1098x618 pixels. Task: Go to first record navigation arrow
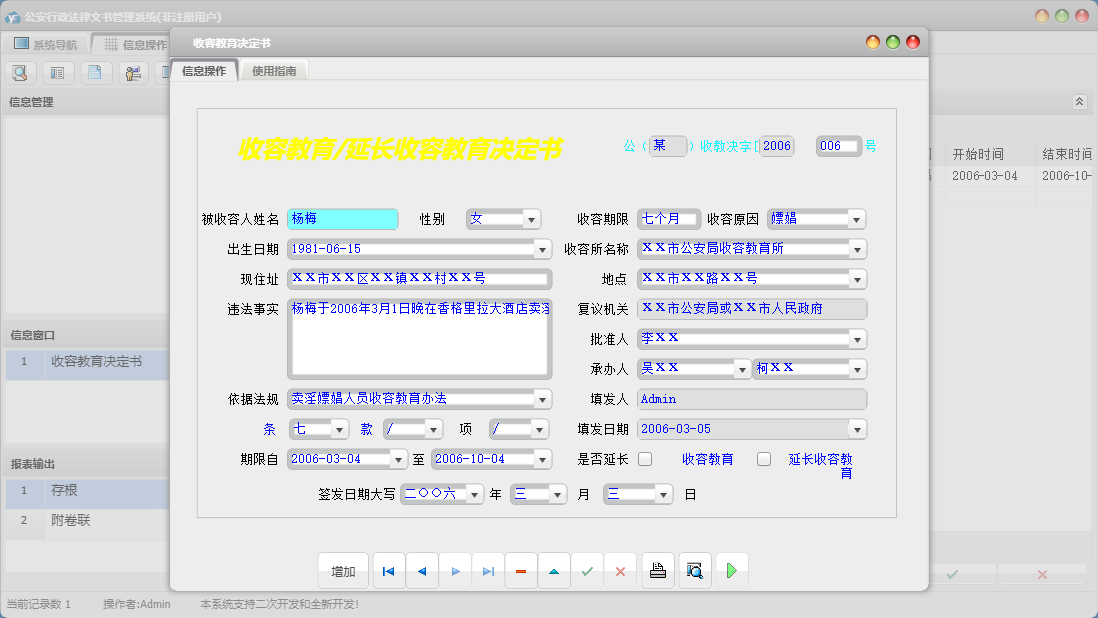pos(388,571)
